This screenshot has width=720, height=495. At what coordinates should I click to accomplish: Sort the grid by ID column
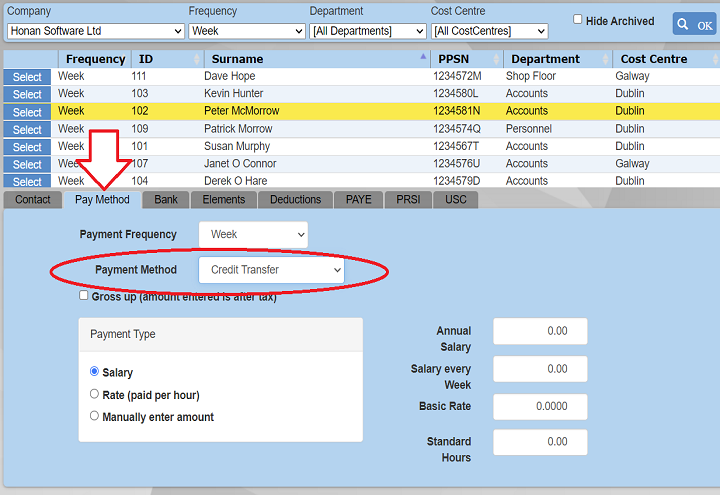146,59
